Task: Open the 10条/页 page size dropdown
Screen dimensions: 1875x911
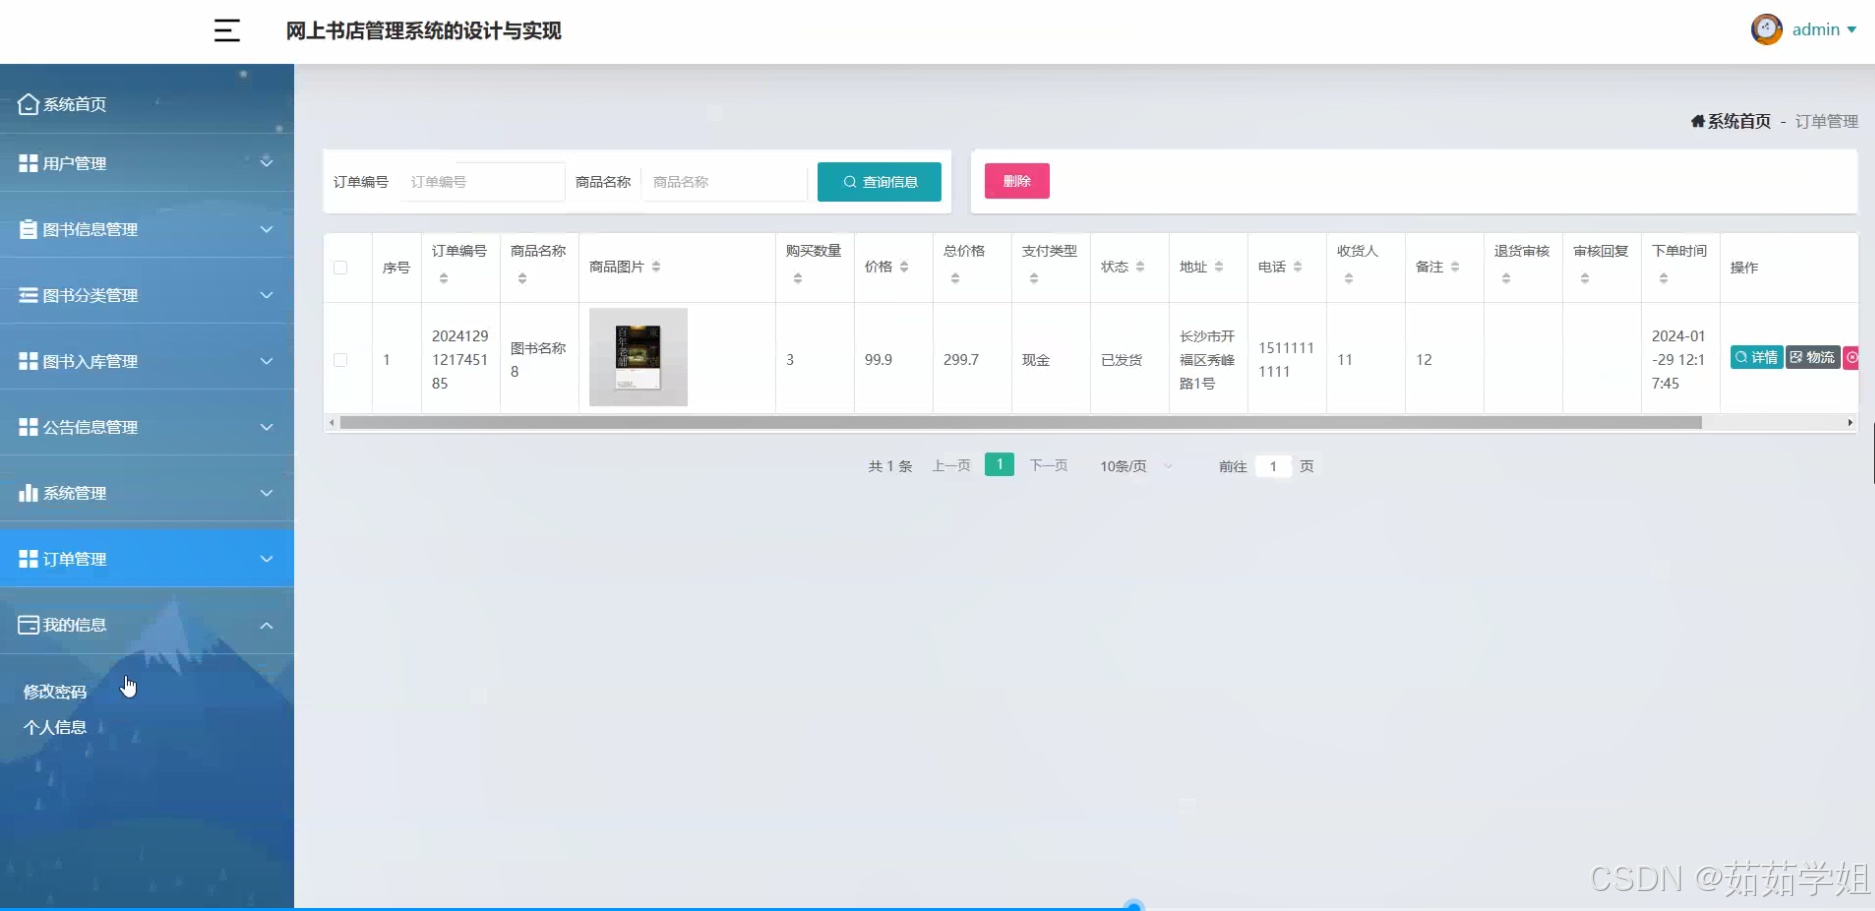Action: coord(1133,465)
